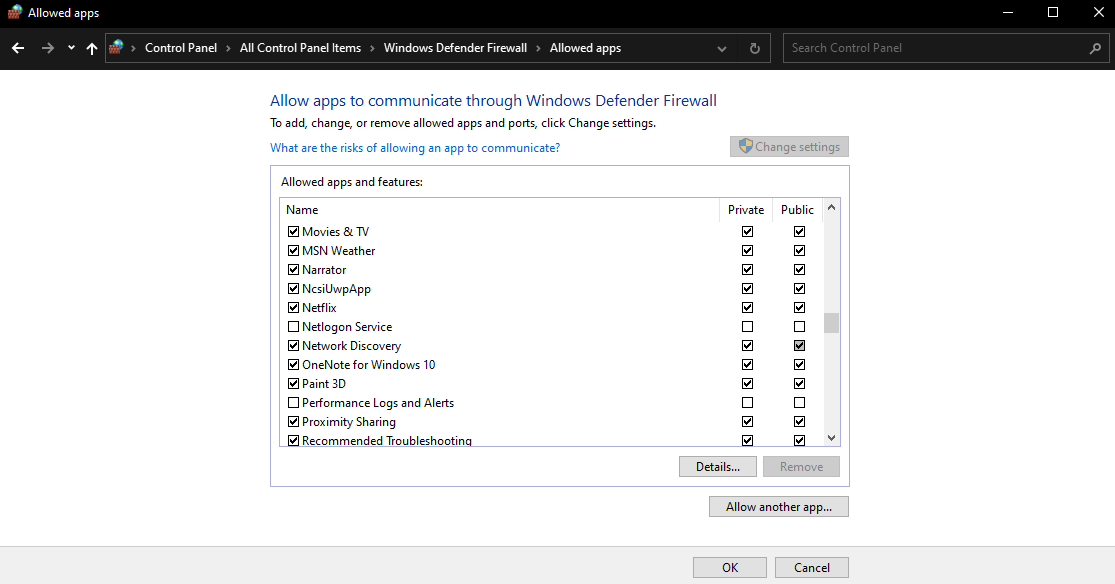Image resolution: width=1115 pixels, height=584 pixels.
Task: Expand the chevron after Control Panel breadcrumb
Action: point(230,48)
